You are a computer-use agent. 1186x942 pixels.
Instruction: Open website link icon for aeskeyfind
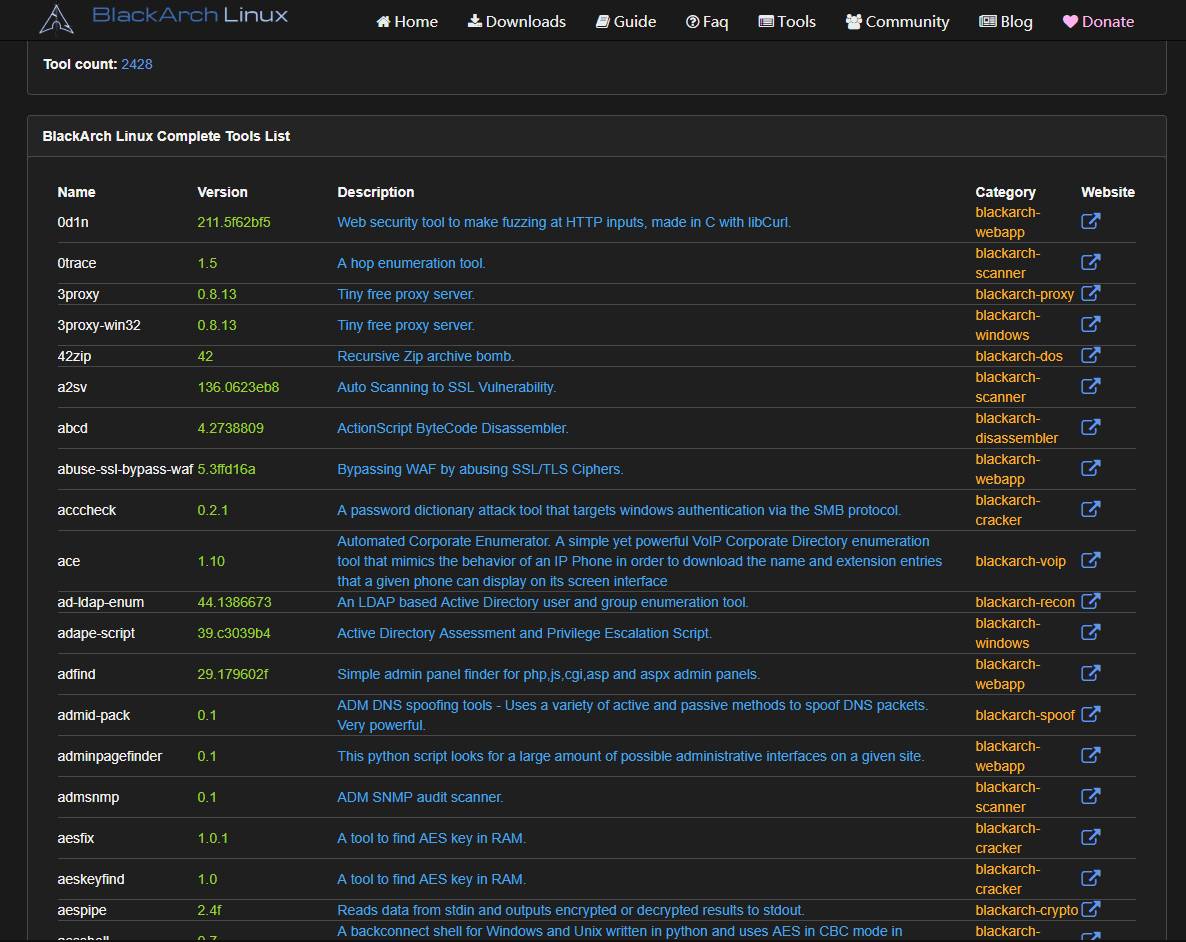[1090, 878]
